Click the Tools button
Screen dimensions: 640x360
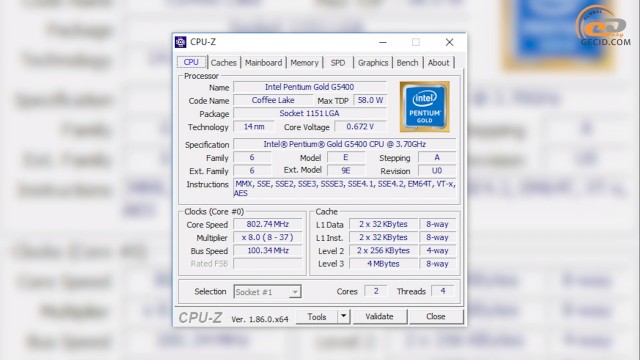[x=317, y=317]
